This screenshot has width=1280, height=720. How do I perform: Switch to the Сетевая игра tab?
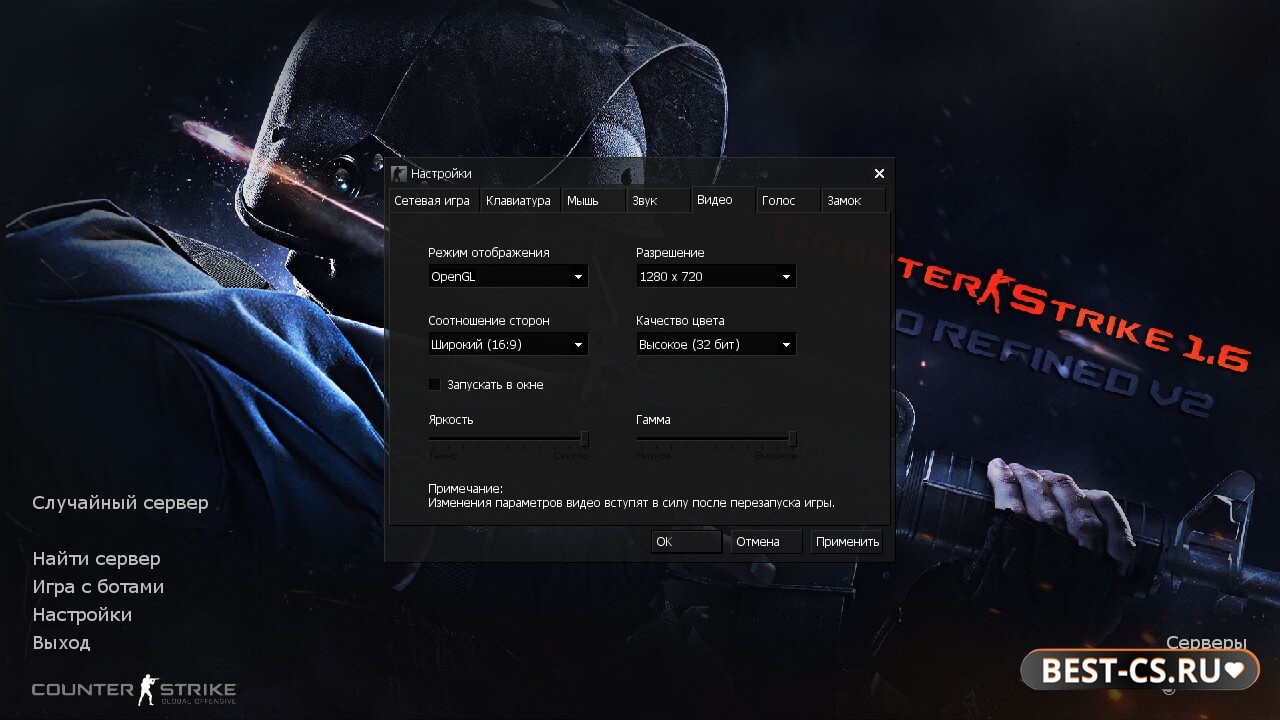pyautogui.click(x=434, y=200)
